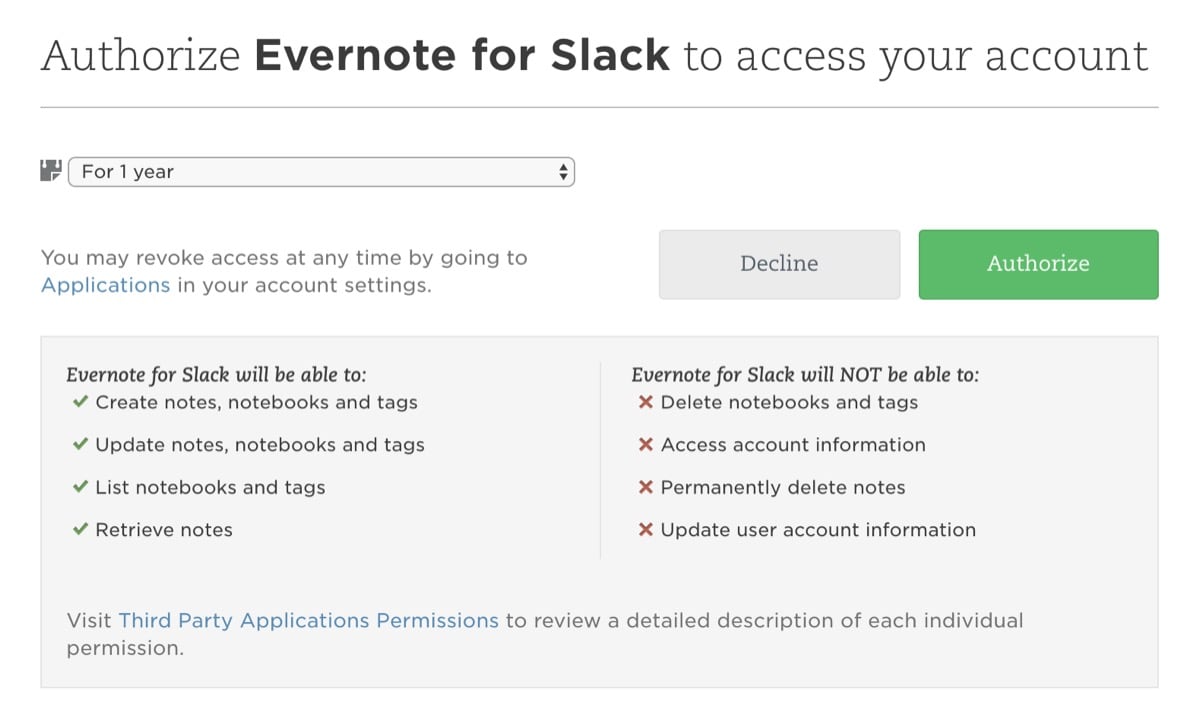
Task: Select the text 'Permanently delete notes'
Action: pos(783,488)
